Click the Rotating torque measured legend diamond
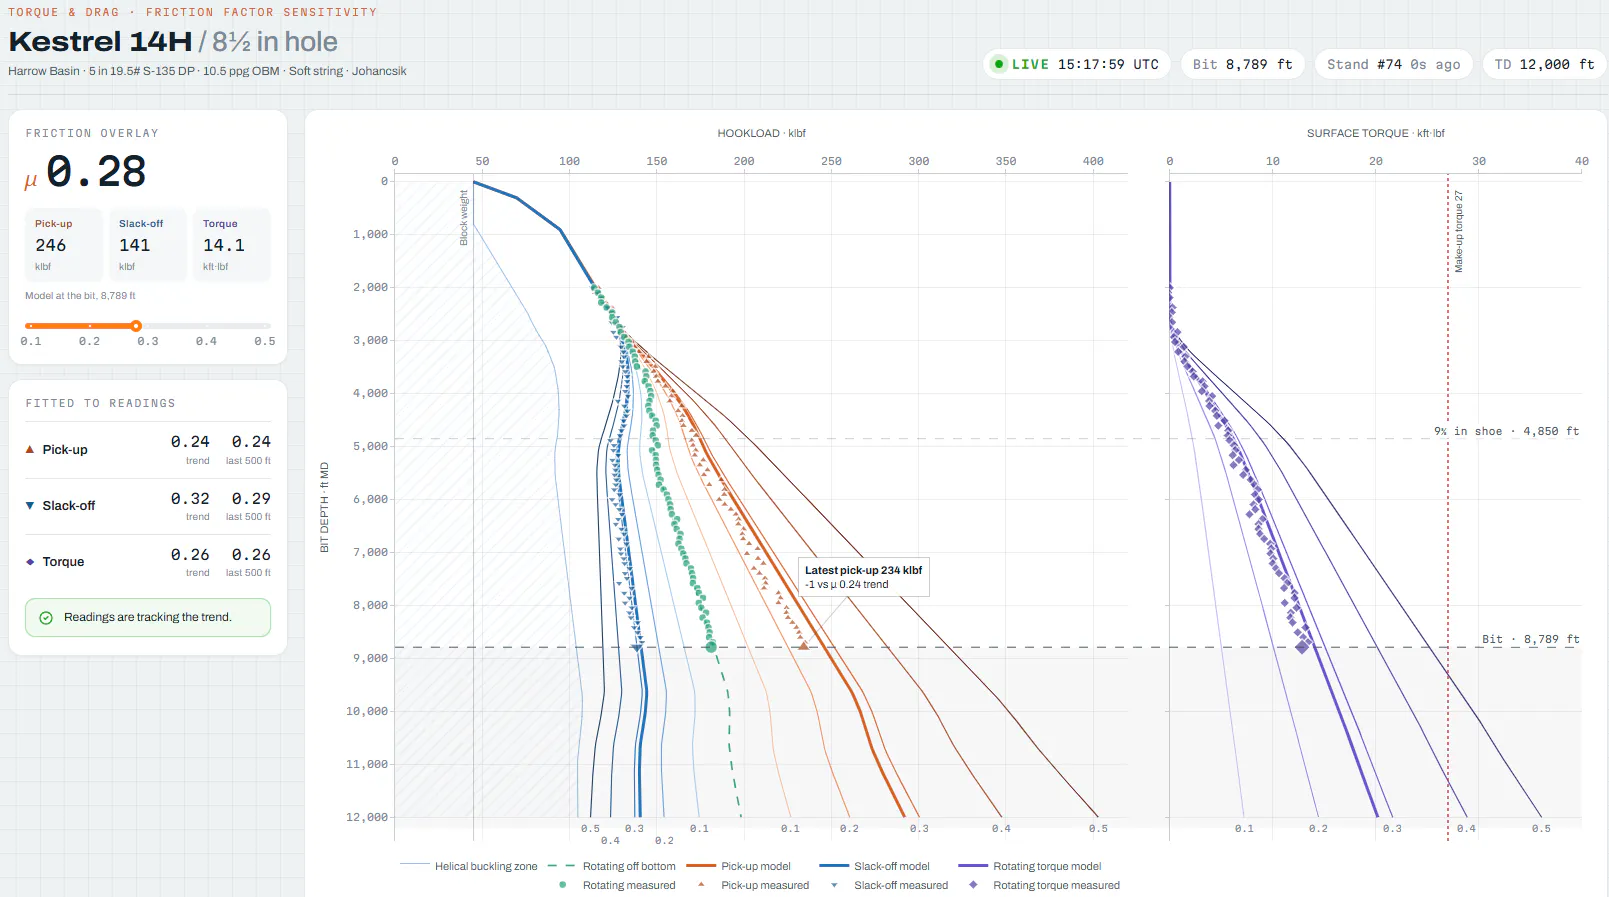Image resolution: width=1609 pixels, height=897 pixels. 973,885
